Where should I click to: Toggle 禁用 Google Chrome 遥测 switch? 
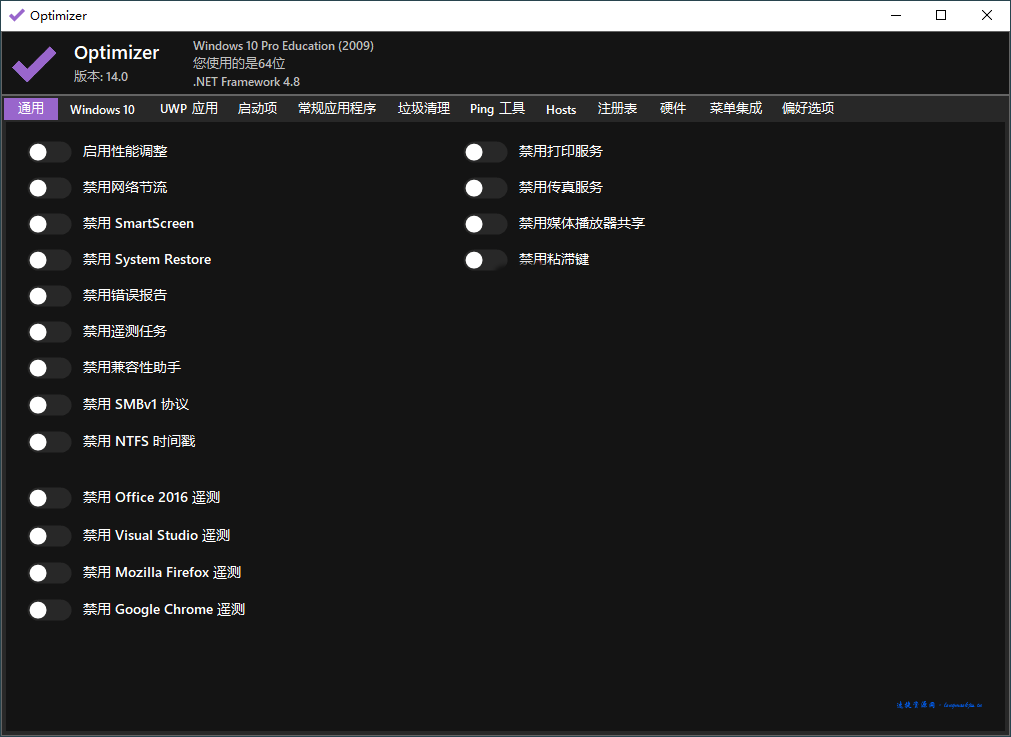click(50, 611)
